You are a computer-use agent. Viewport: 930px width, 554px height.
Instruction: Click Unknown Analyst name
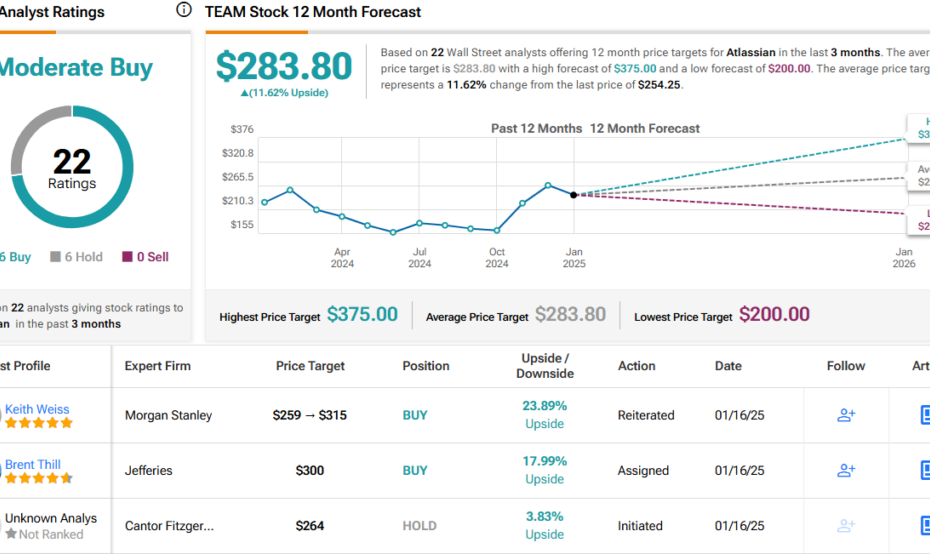point(51,518)
